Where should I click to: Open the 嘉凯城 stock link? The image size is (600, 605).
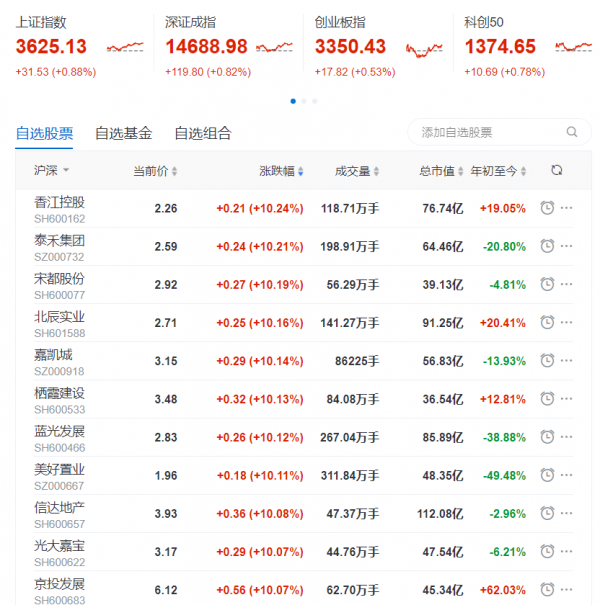point(53,355)
